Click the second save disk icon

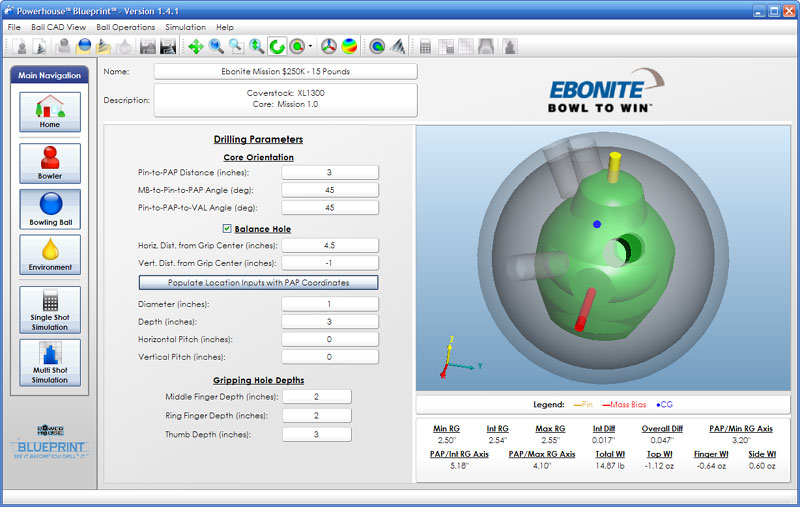(x=168, y=46)
